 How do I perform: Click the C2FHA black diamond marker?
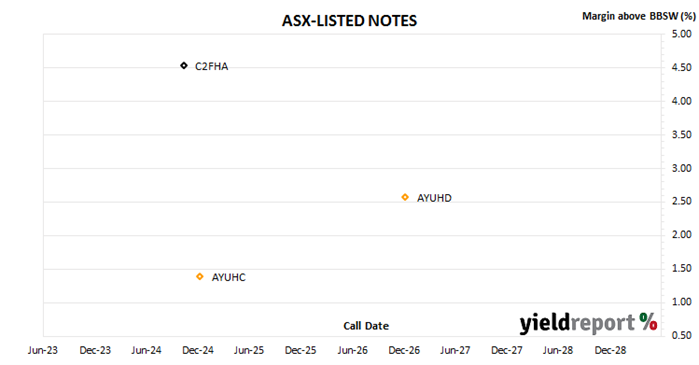(184, 66)
